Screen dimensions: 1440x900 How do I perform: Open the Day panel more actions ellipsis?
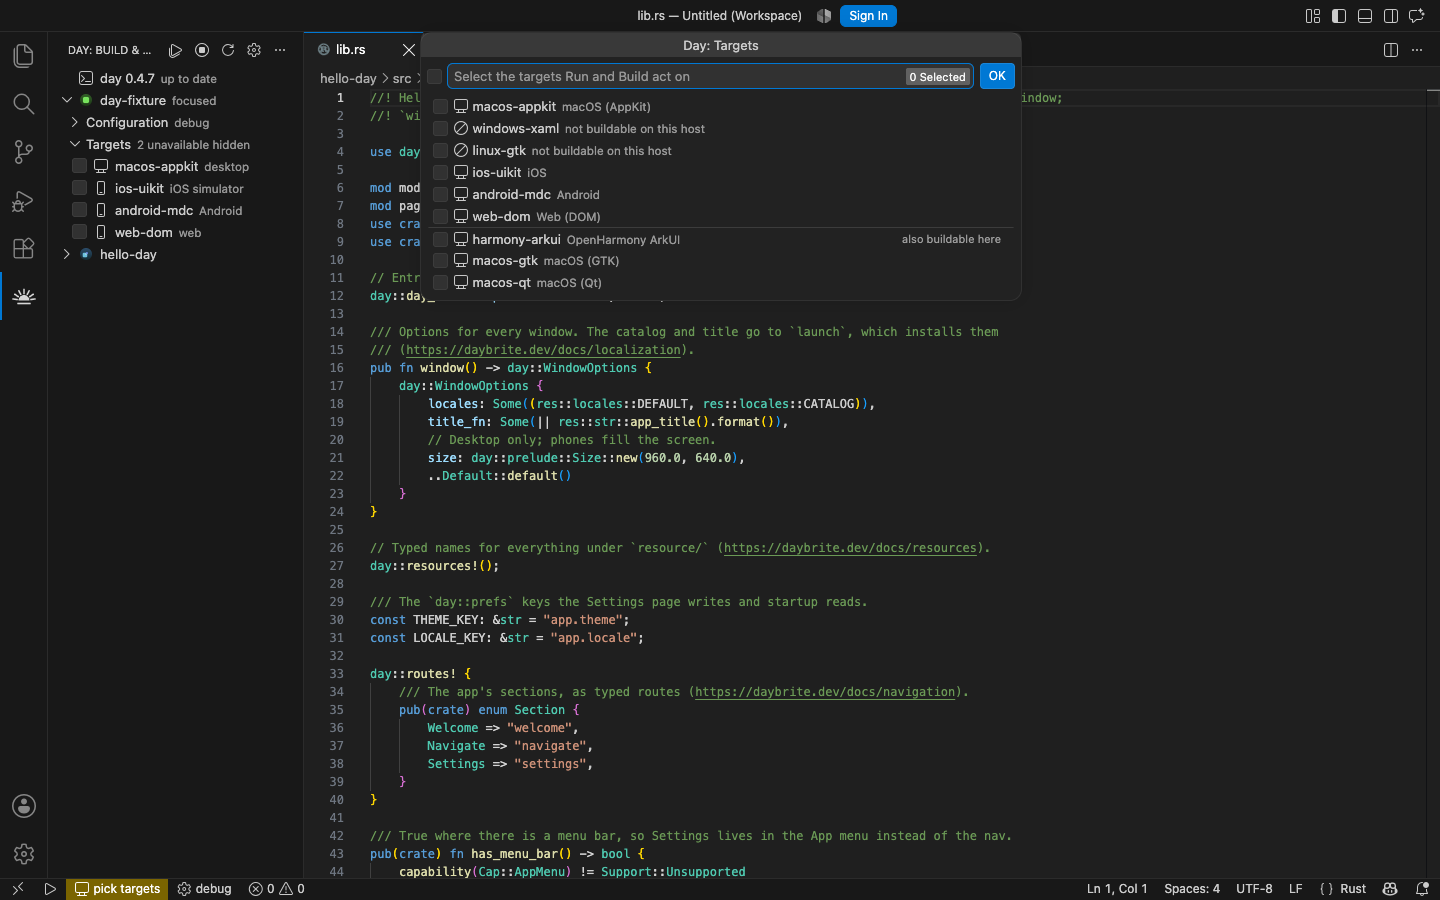click(x=280, y=50)
